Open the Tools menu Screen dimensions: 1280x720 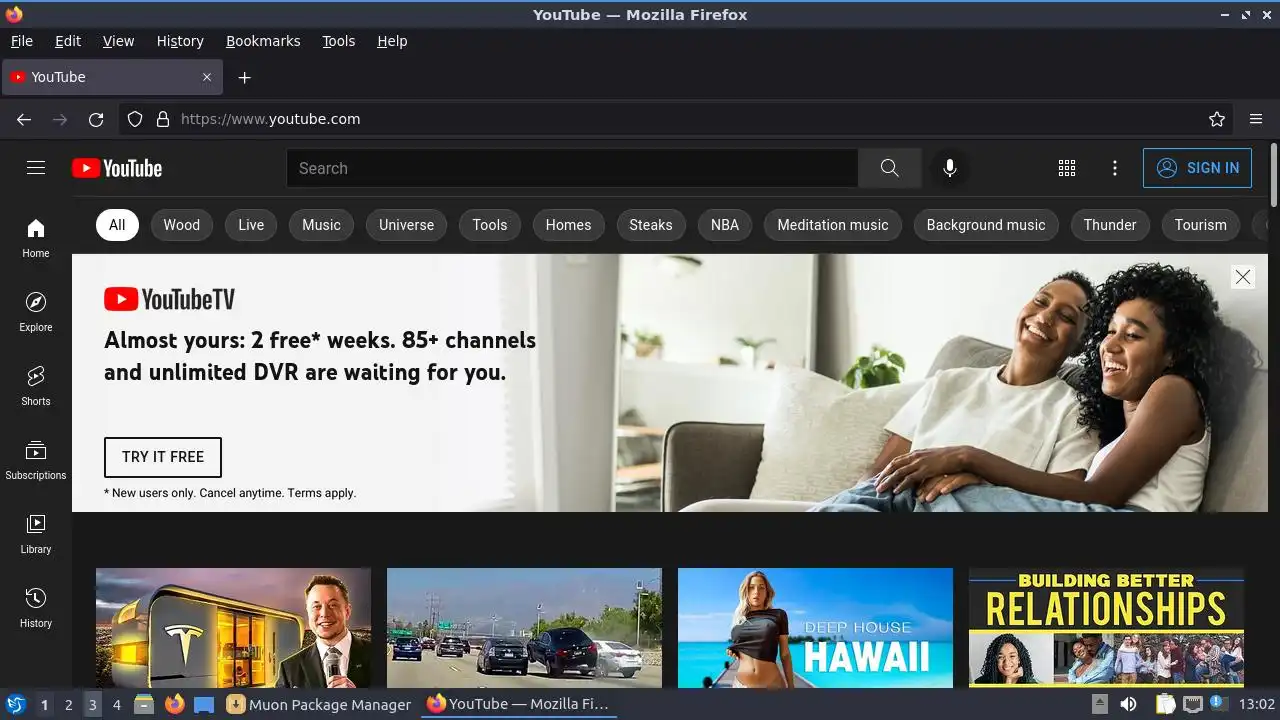click(339, 41)
